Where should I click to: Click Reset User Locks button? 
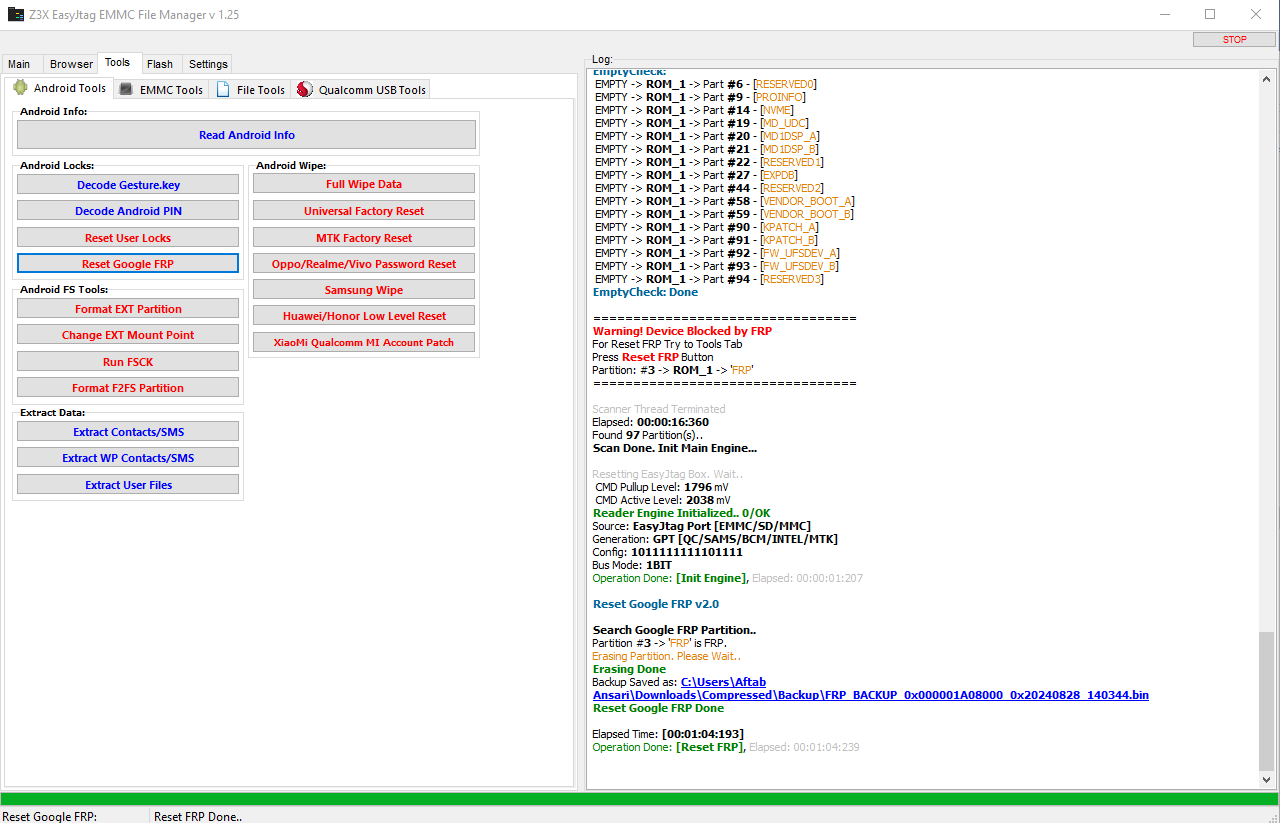(128, 238)
